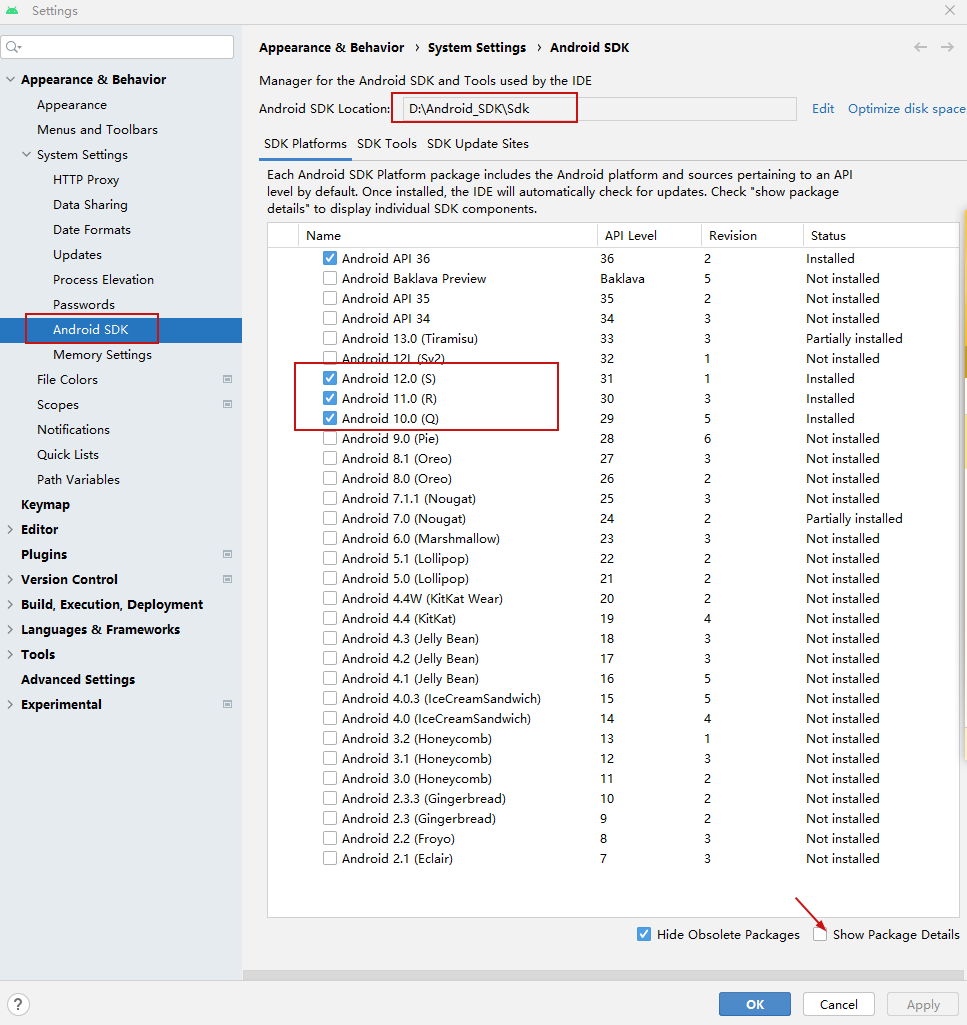The image size is (967, 1025).
Task: Check Android 13.0 (Tiramisu) checkbox
Action: 330,339
